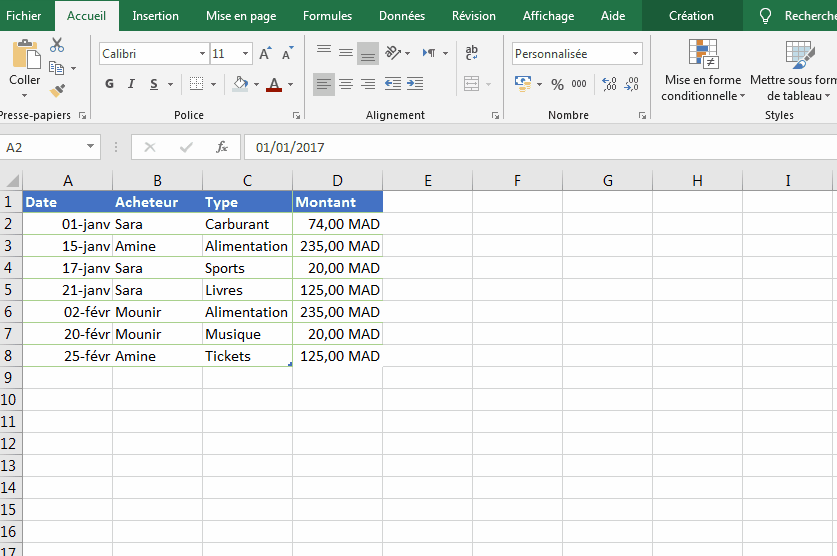Open font color dropdown arrow
Image resolution: width=837 pixels, height=556 pixels.
pyautogui.click(x=290, y=84)
